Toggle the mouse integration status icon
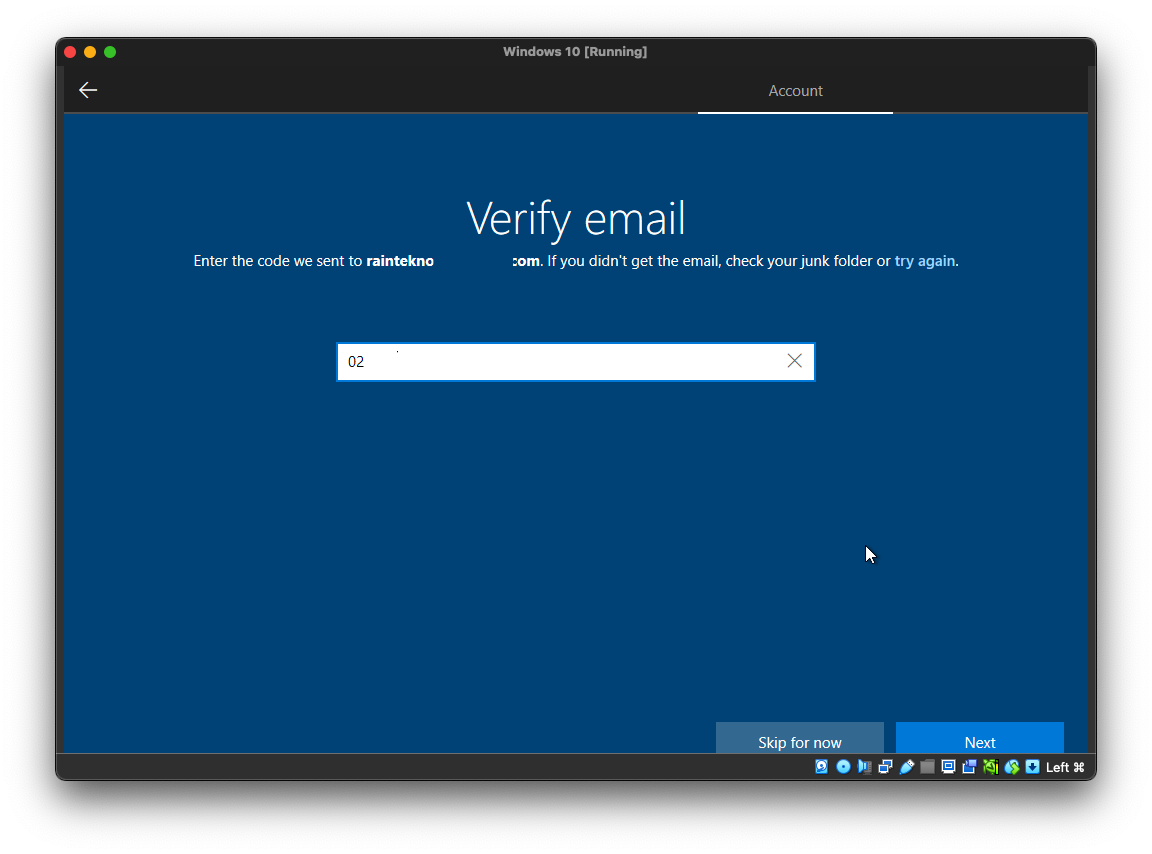Image resolution: width=1152 pixels, height=854 pixels. (1011, 767)
